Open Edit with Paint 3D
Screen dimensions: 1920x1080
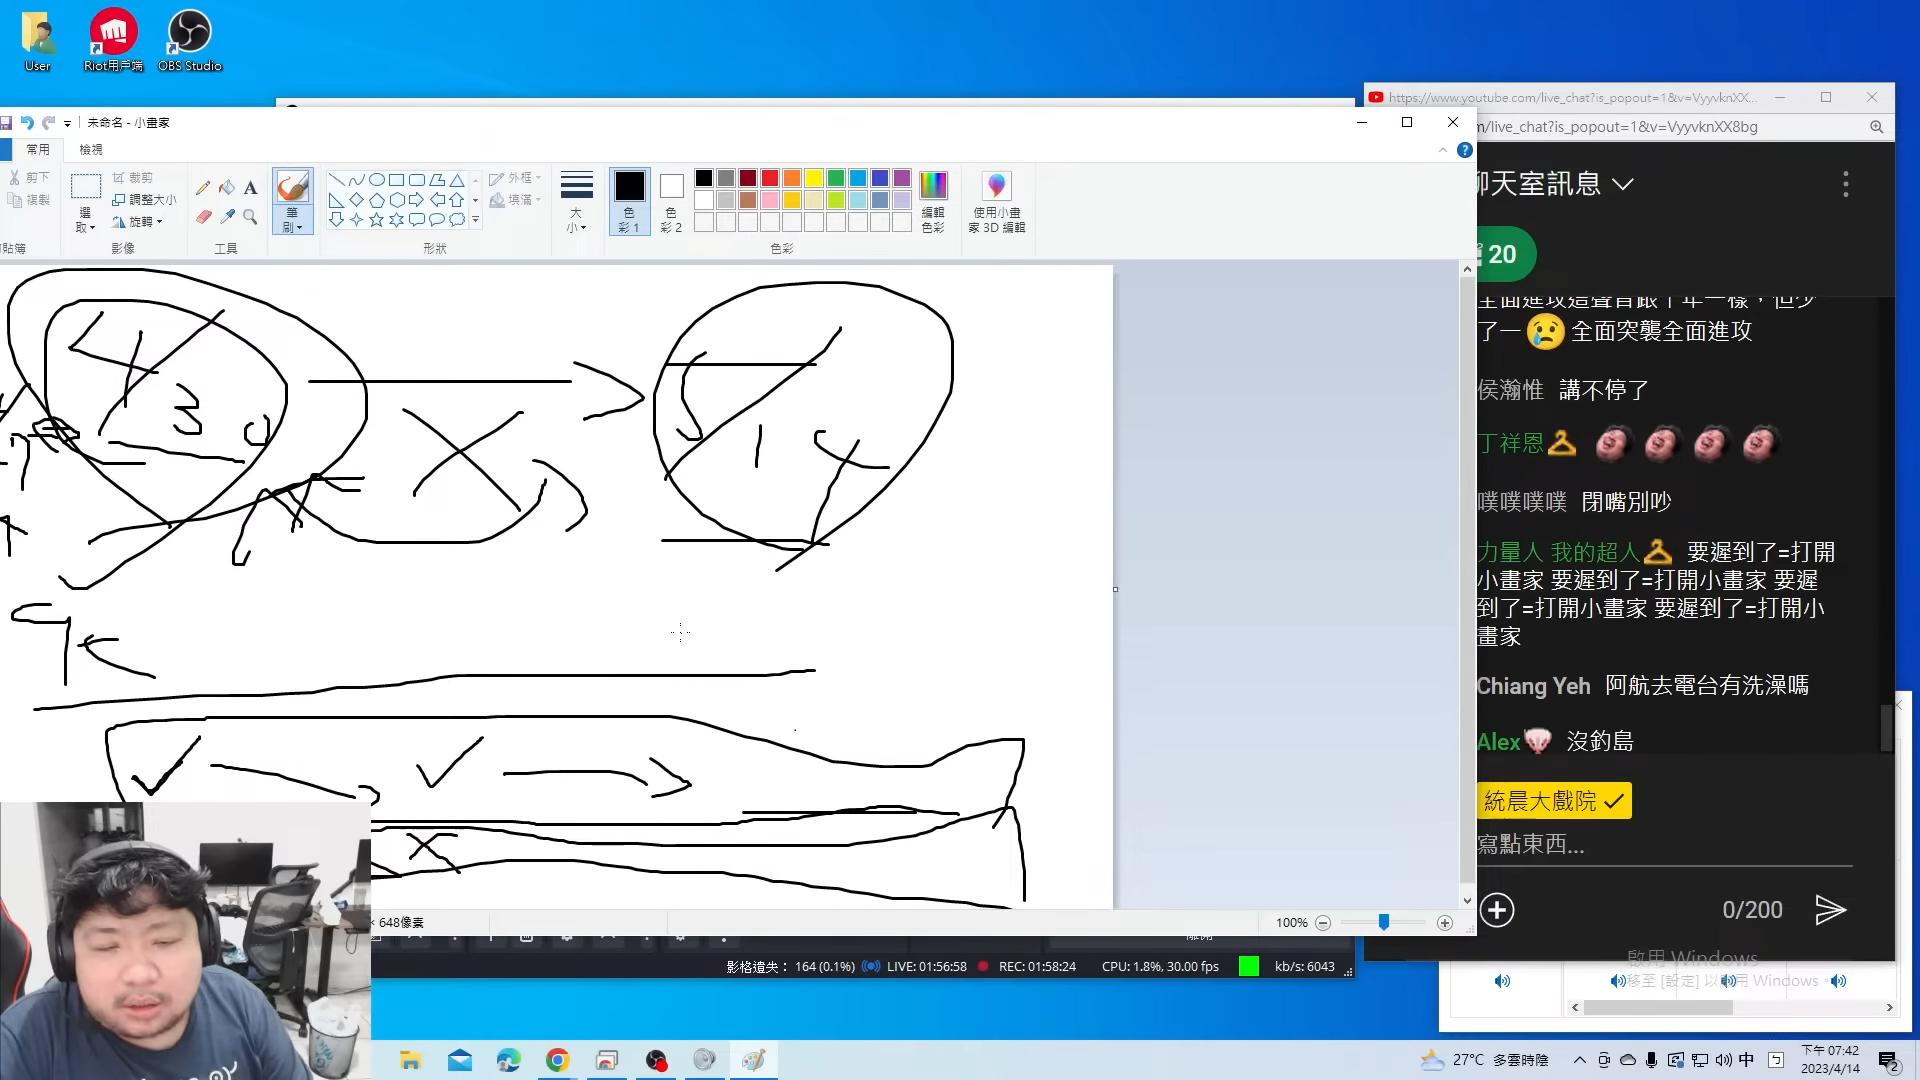tap(996, 201)
